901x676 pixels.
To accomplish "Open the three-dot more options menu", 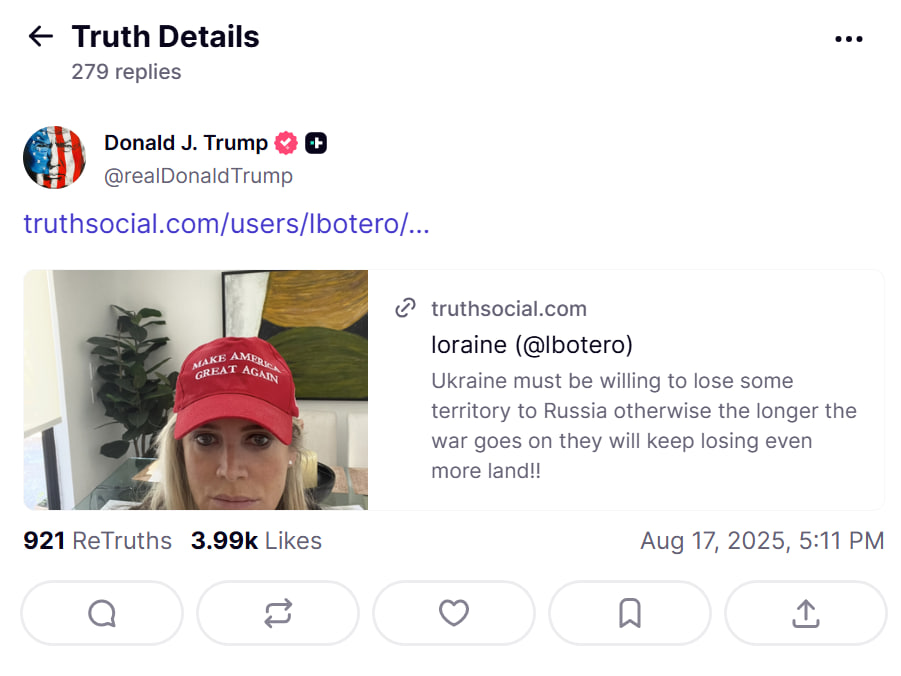I will (x=848, y=39).
